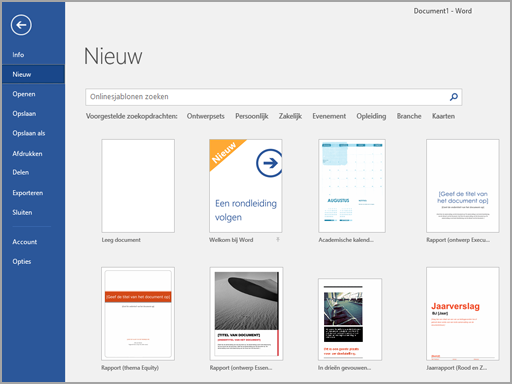Open the Afdrukken print page
The image size is (512, 384).
click(x=27, y=154)
